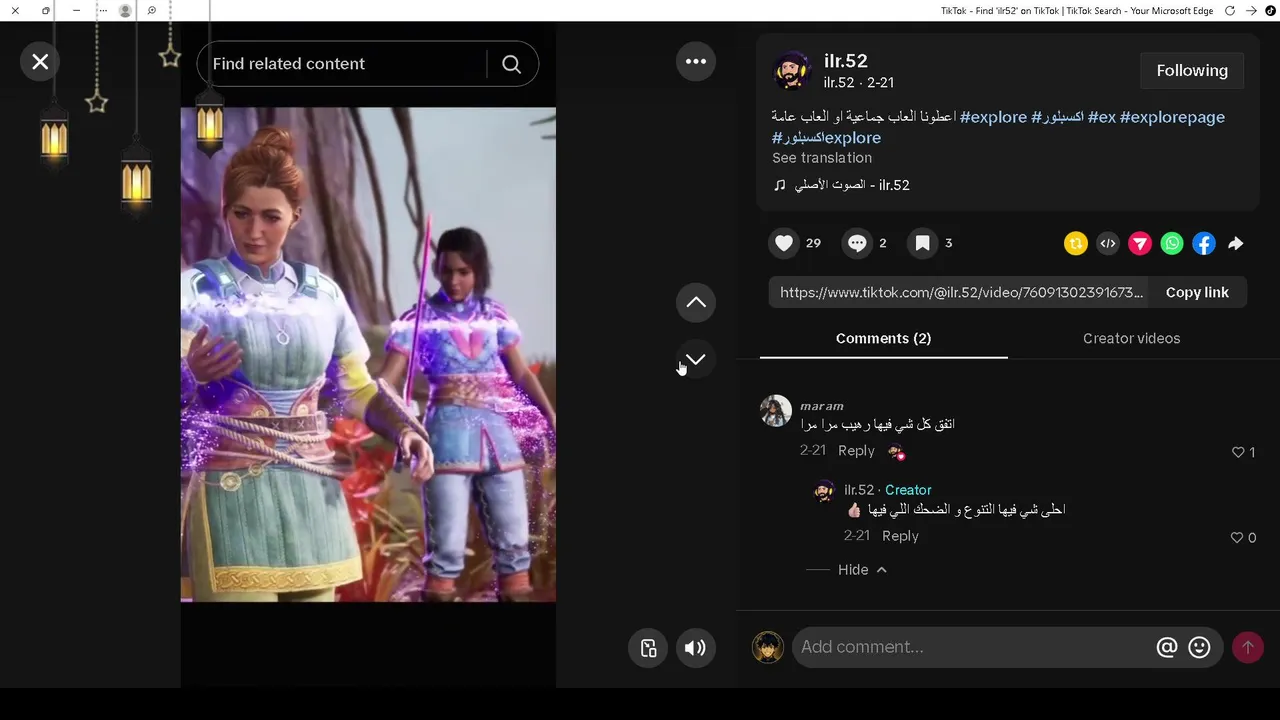Click the browser forward arrow in title bar
Viewport: 1280px width, 720px height.
[1251, 10]
